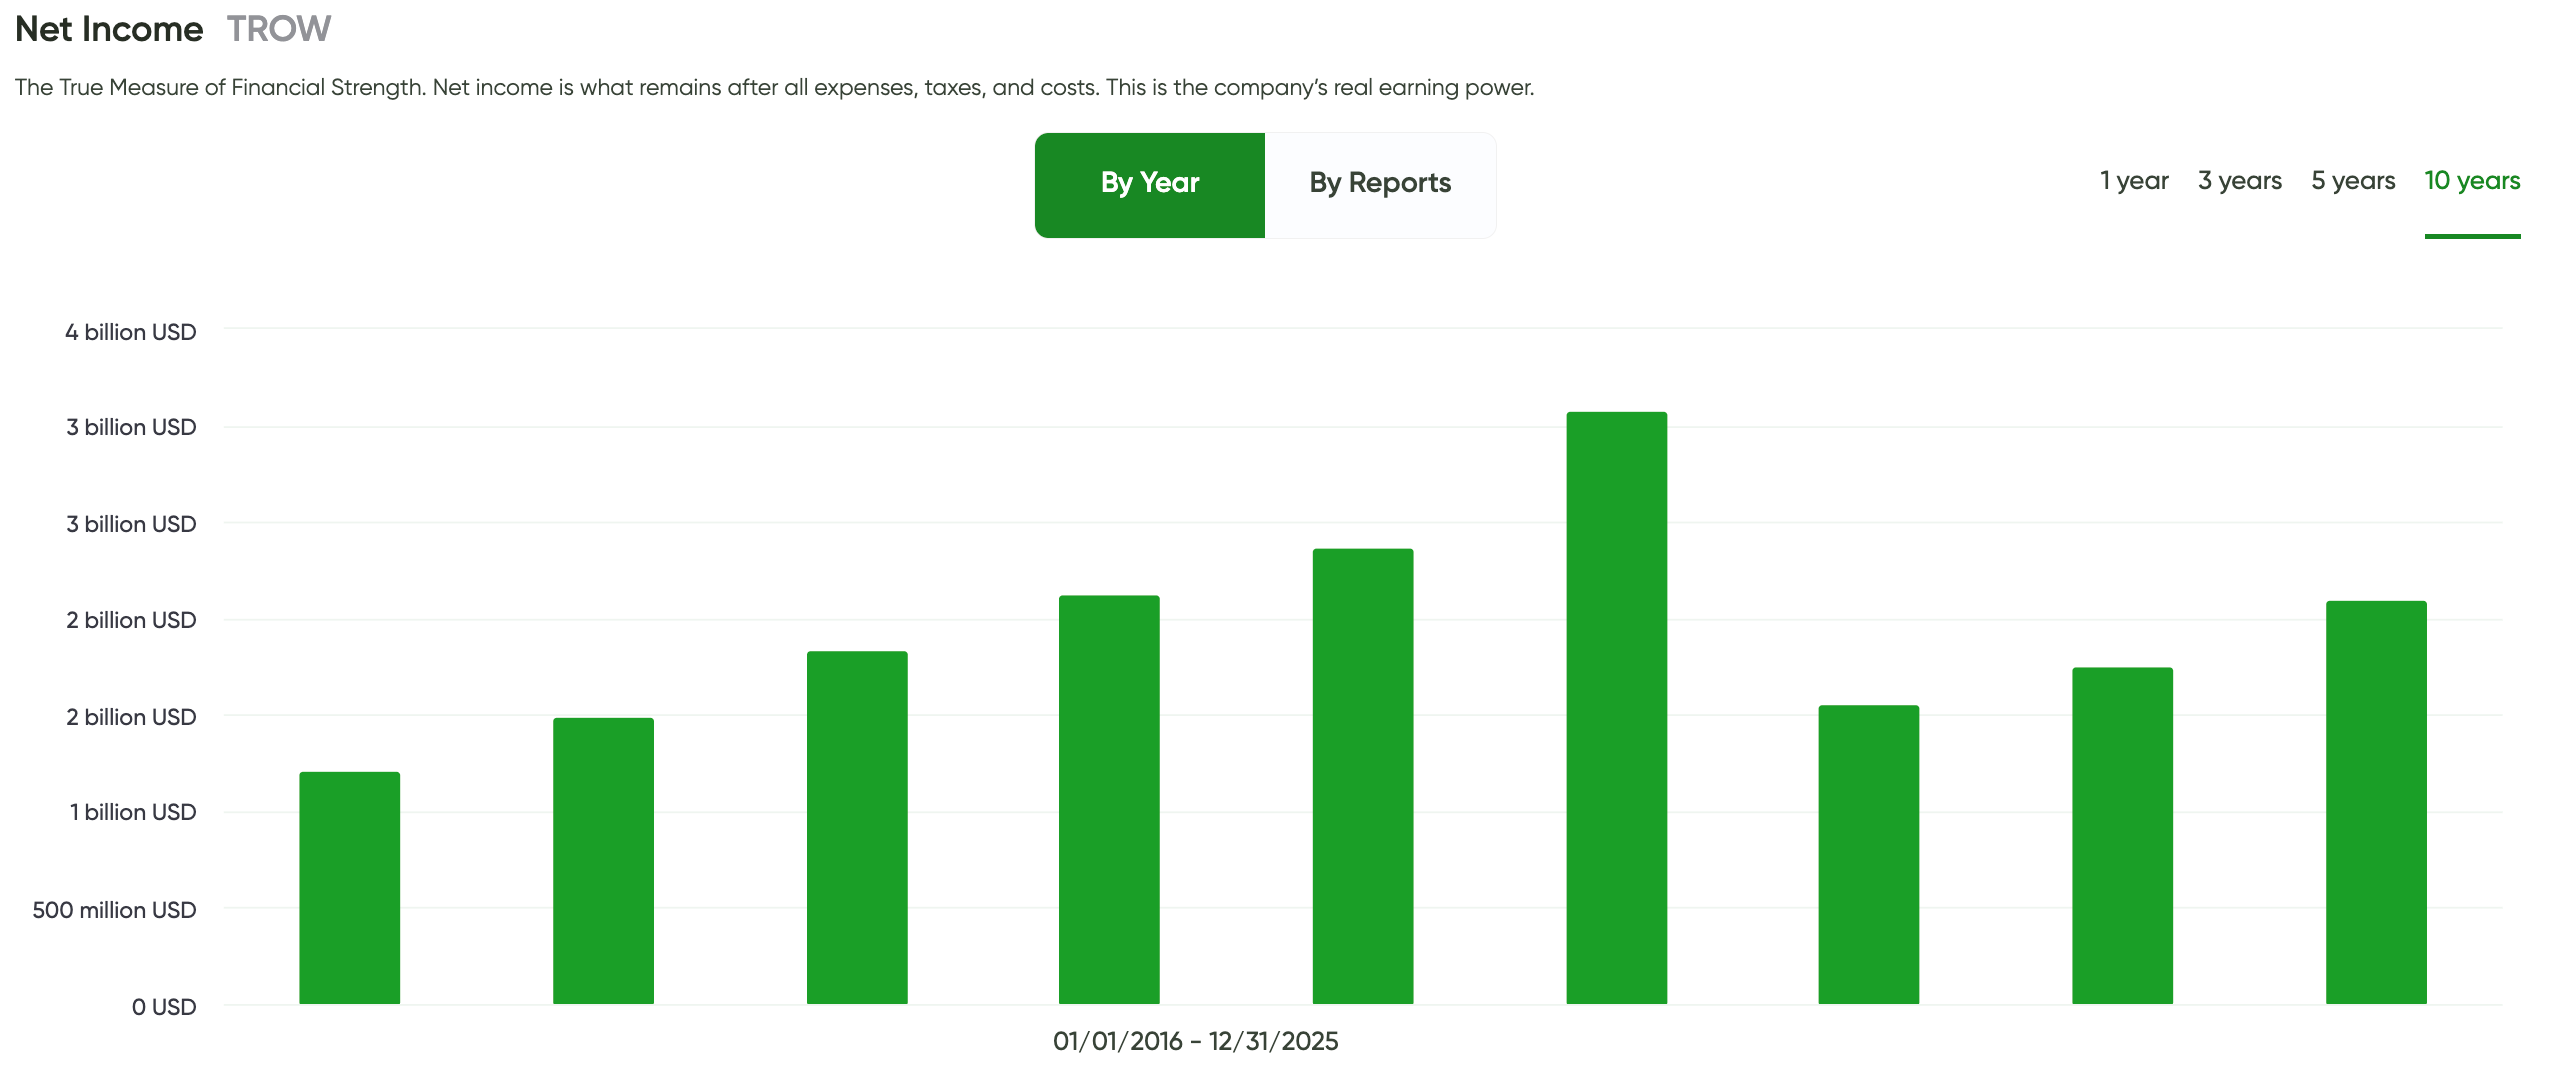Click the TROW ticker label
Viewport: 2564px width, 1086px height.
click(x=278, y=29)
